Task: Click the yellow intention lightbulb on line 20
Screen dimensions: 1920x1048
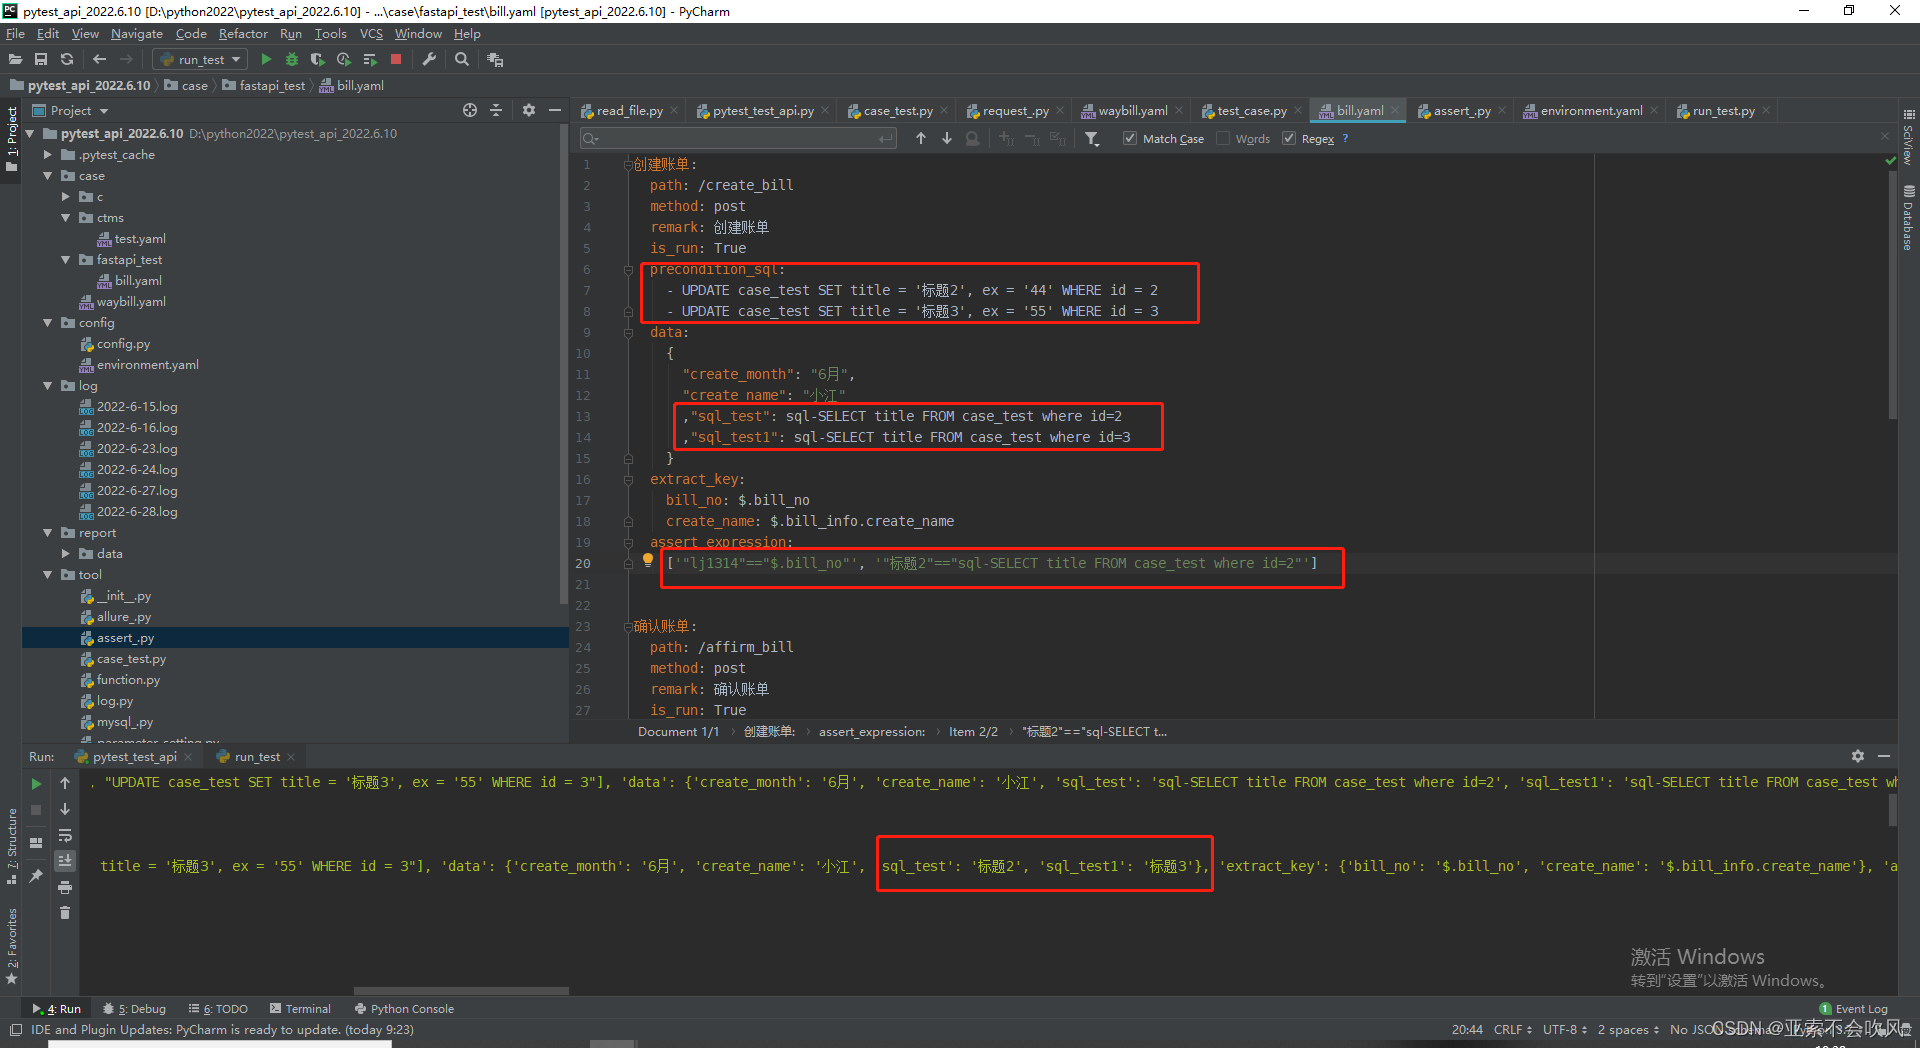Action: tap(647, 560)
